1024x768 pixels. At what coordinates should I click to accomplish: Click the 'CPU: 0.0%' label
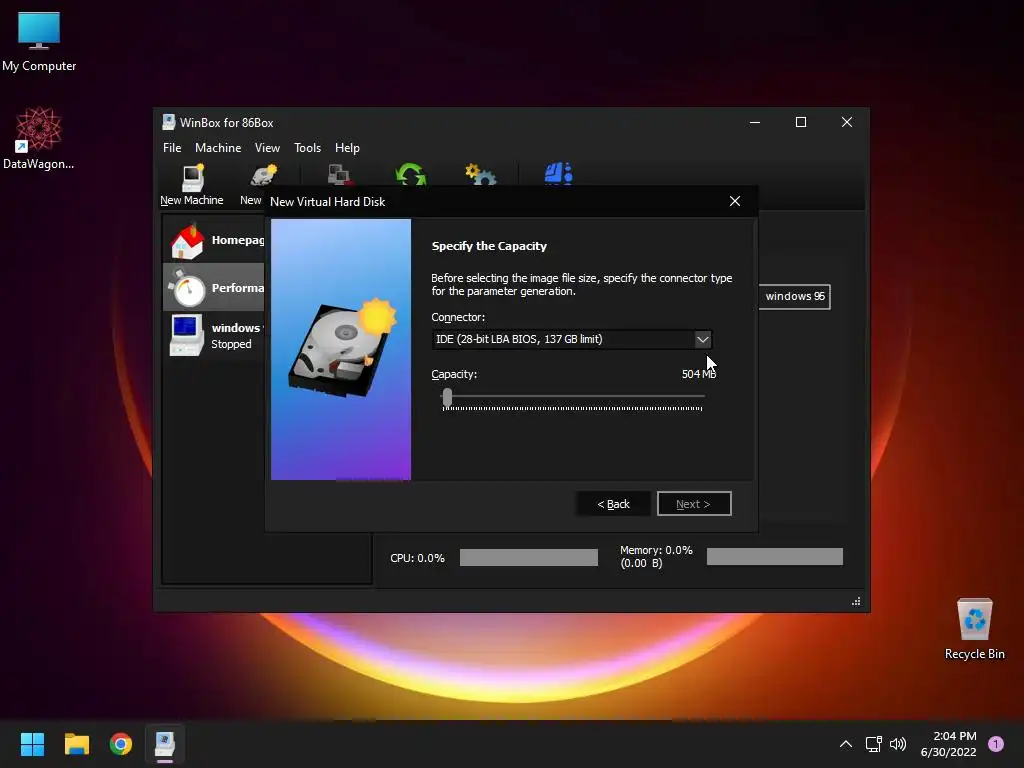[x=417, y=558]
